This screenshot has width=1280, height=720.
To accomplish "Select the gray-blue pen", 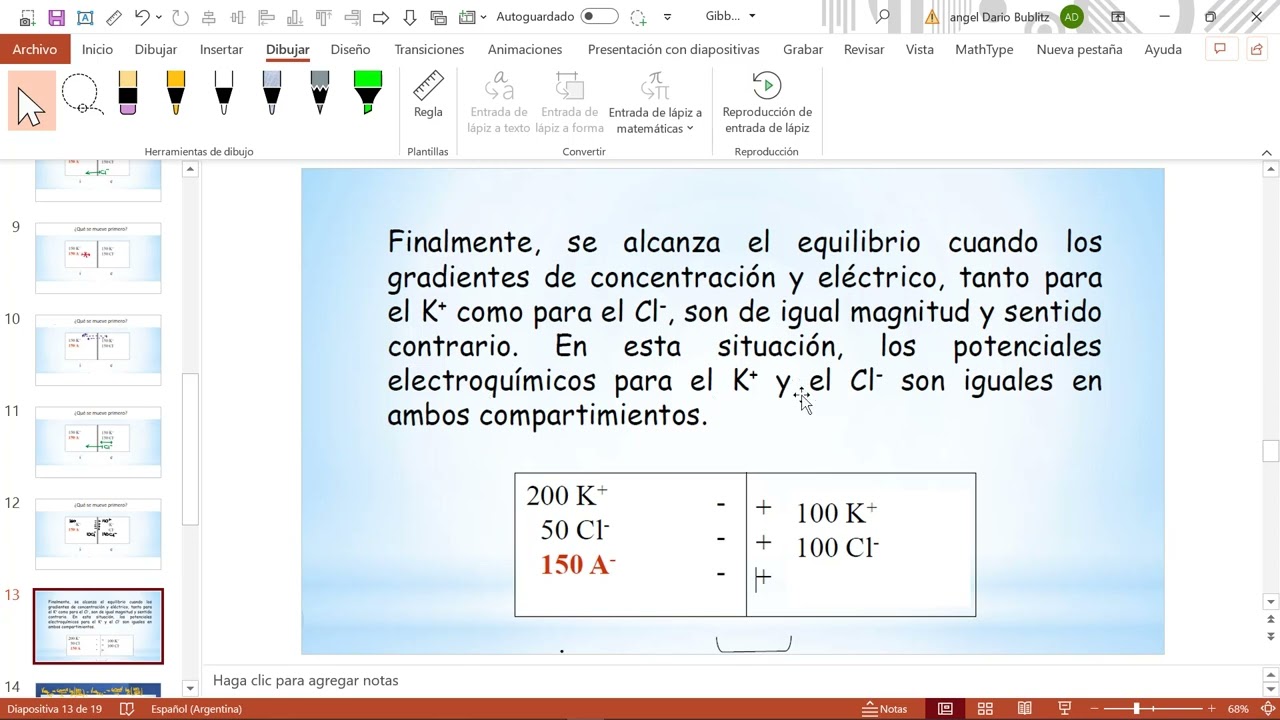I will (x=271, y=93).
